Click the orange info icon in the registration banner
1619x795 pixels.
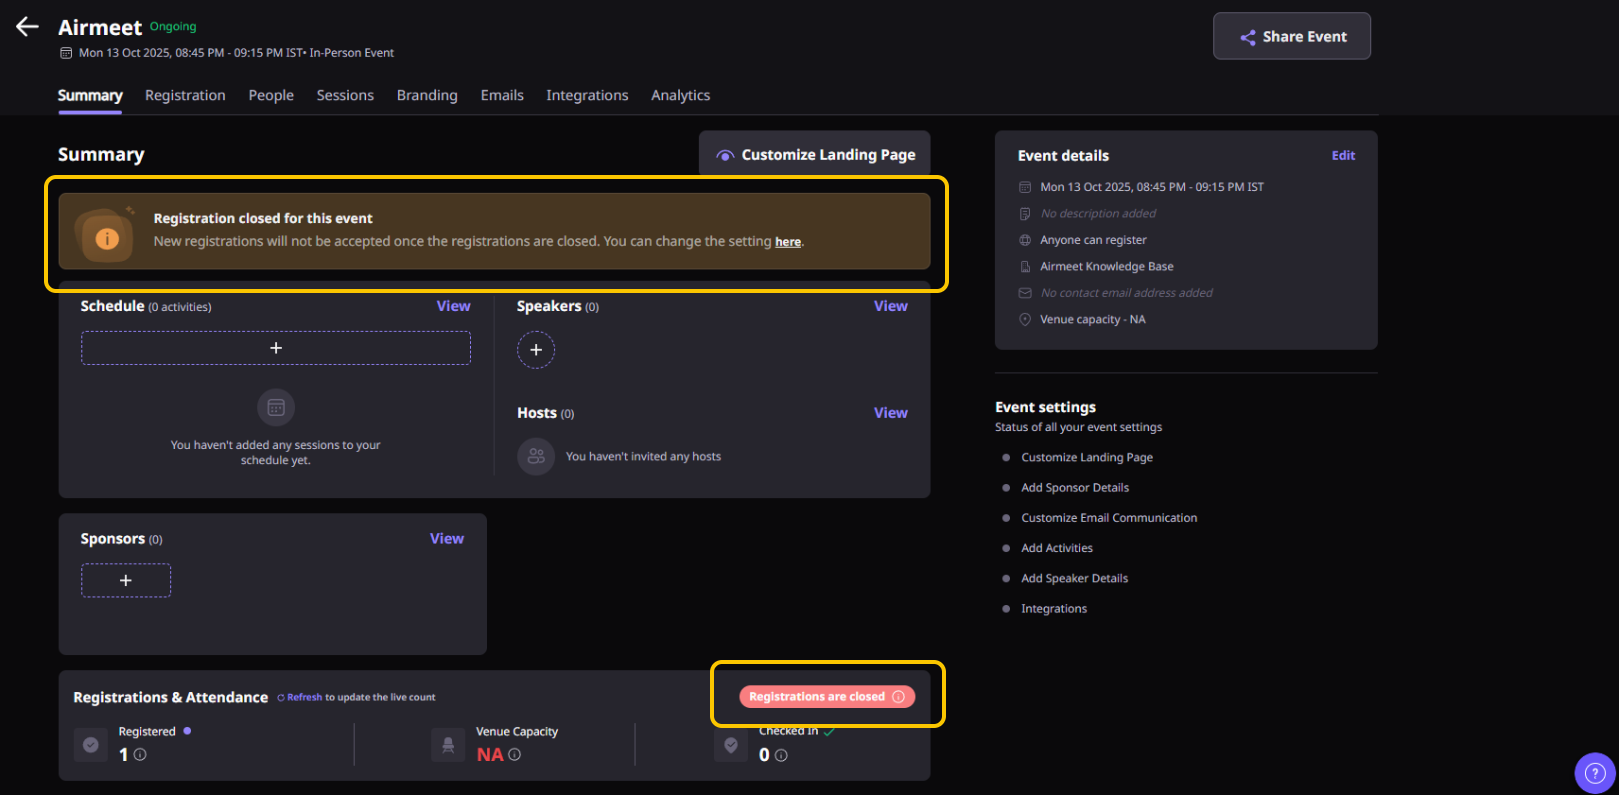pos(107,239)
